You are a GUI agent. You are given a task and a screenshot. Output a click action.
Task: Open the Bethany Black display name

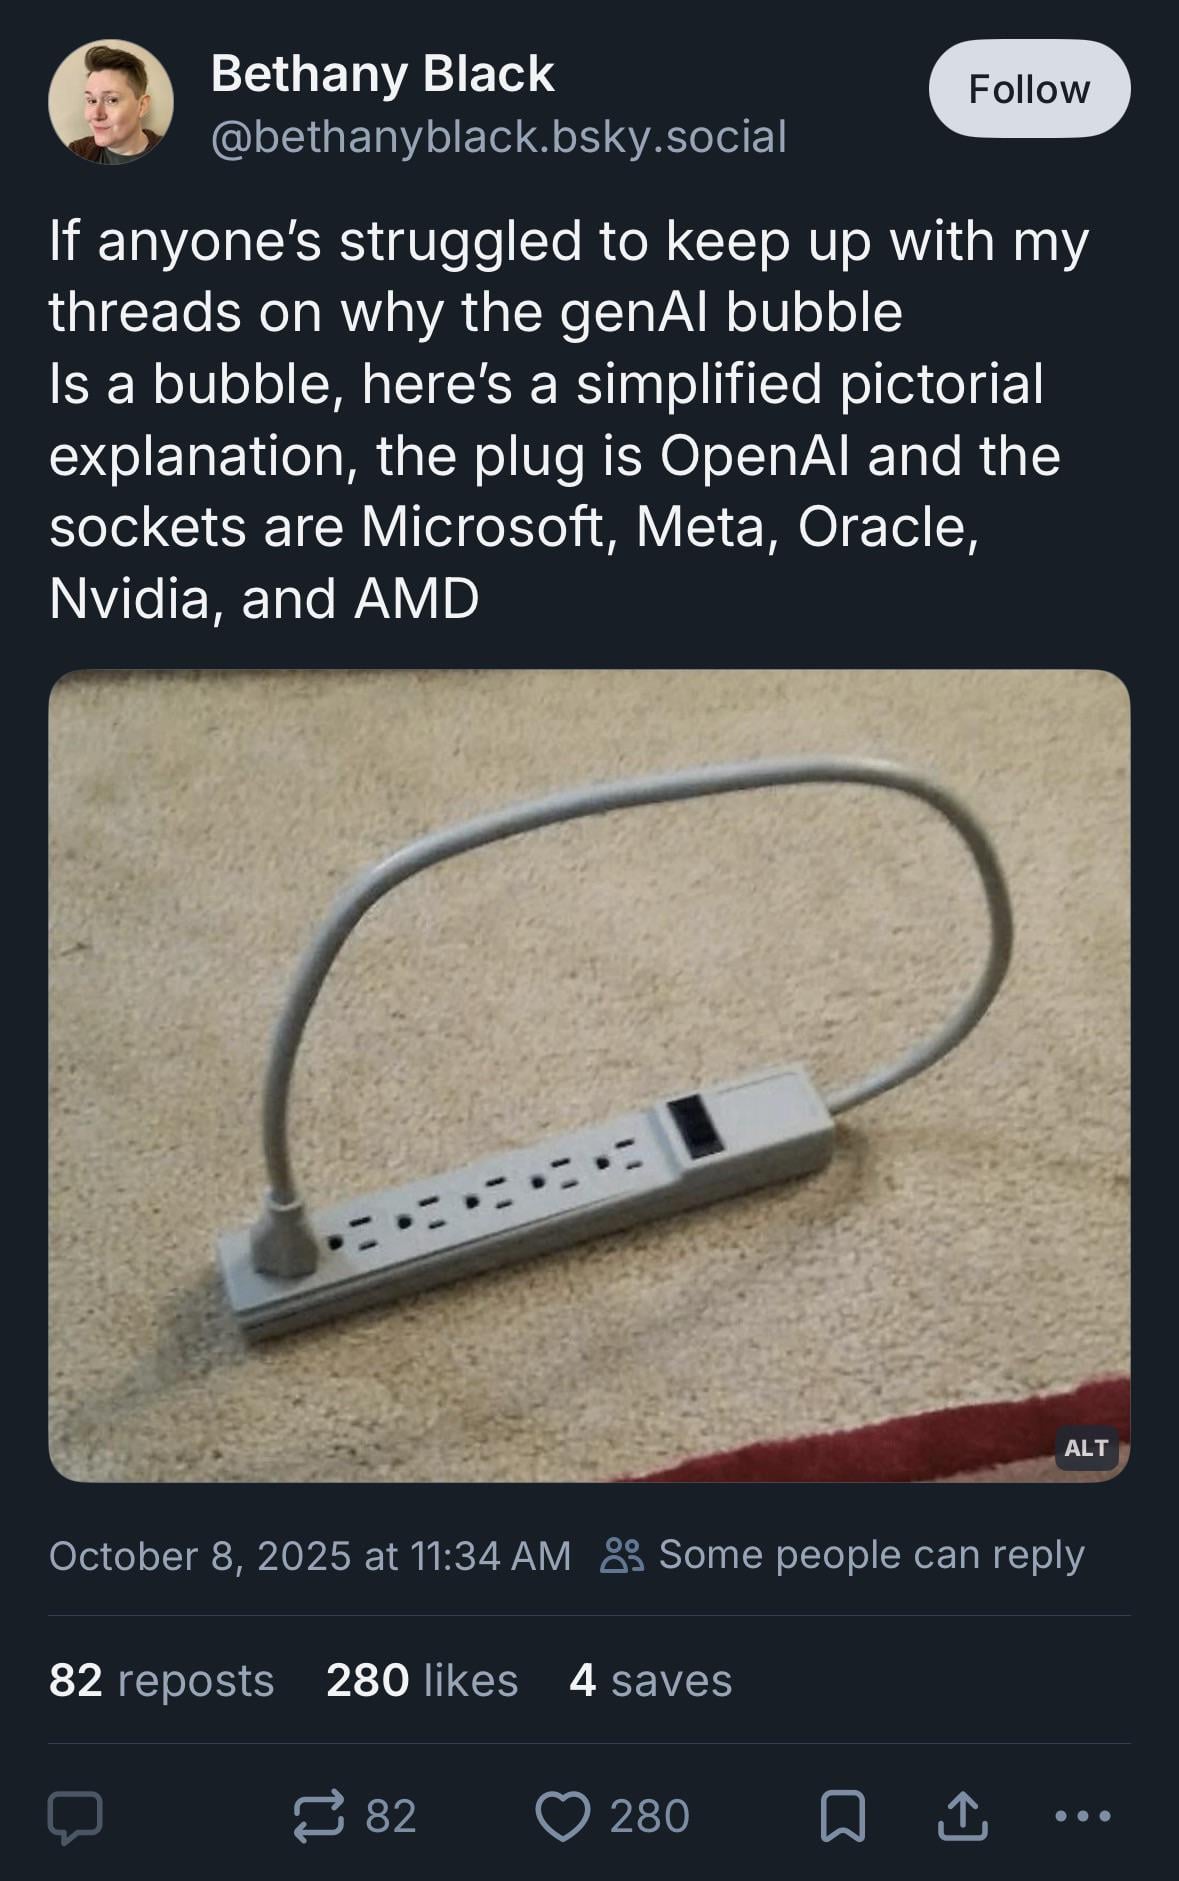(x=382, y=74)
